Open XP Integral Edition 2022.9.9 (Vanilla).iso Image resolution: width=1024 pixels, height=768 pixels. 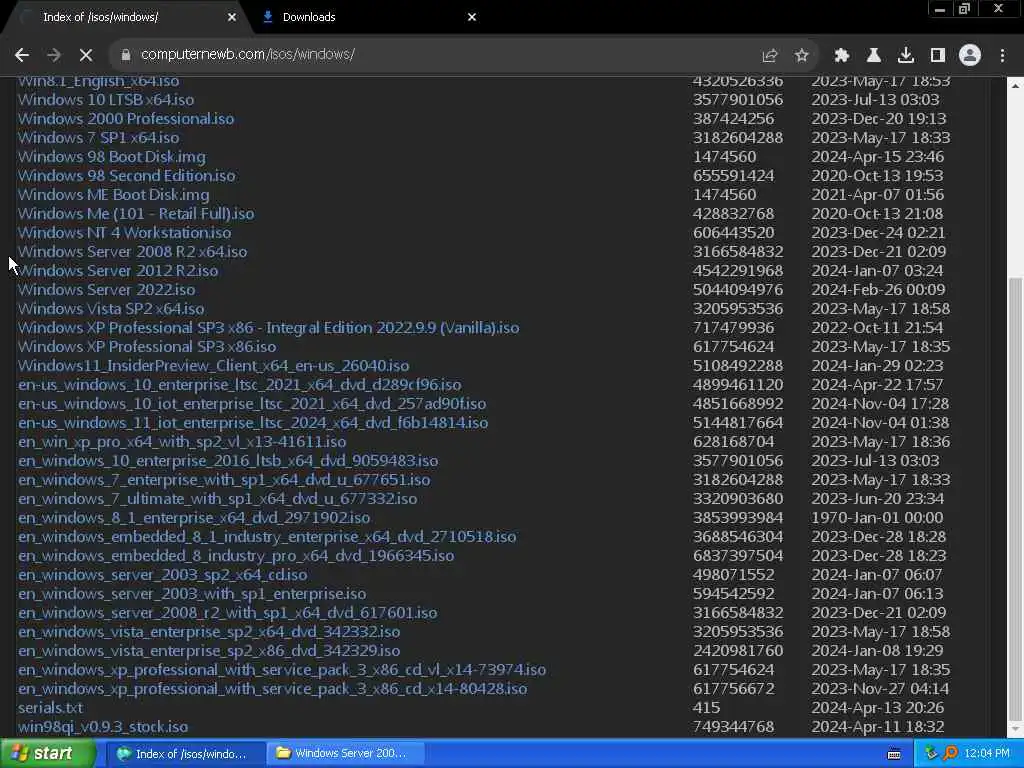[268, 327]
